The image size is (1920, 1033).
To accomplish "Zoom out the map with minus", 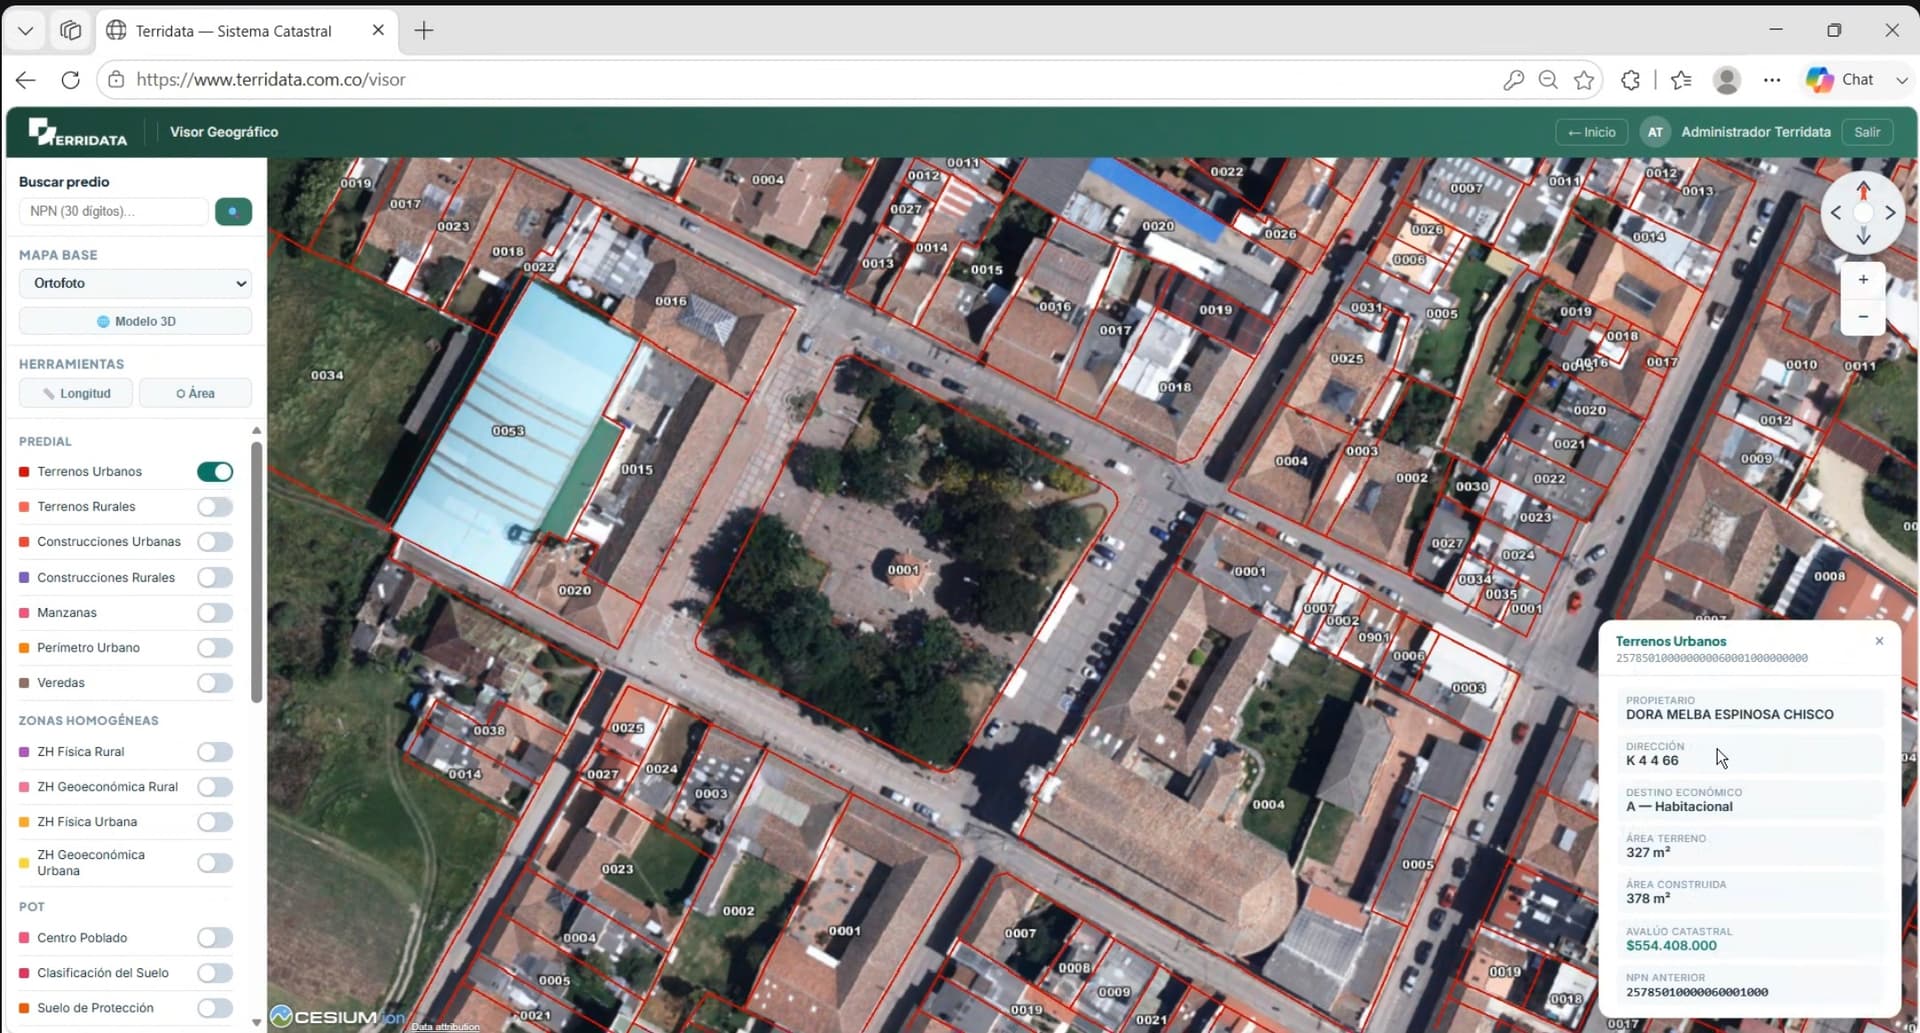I will (1863, 317).
